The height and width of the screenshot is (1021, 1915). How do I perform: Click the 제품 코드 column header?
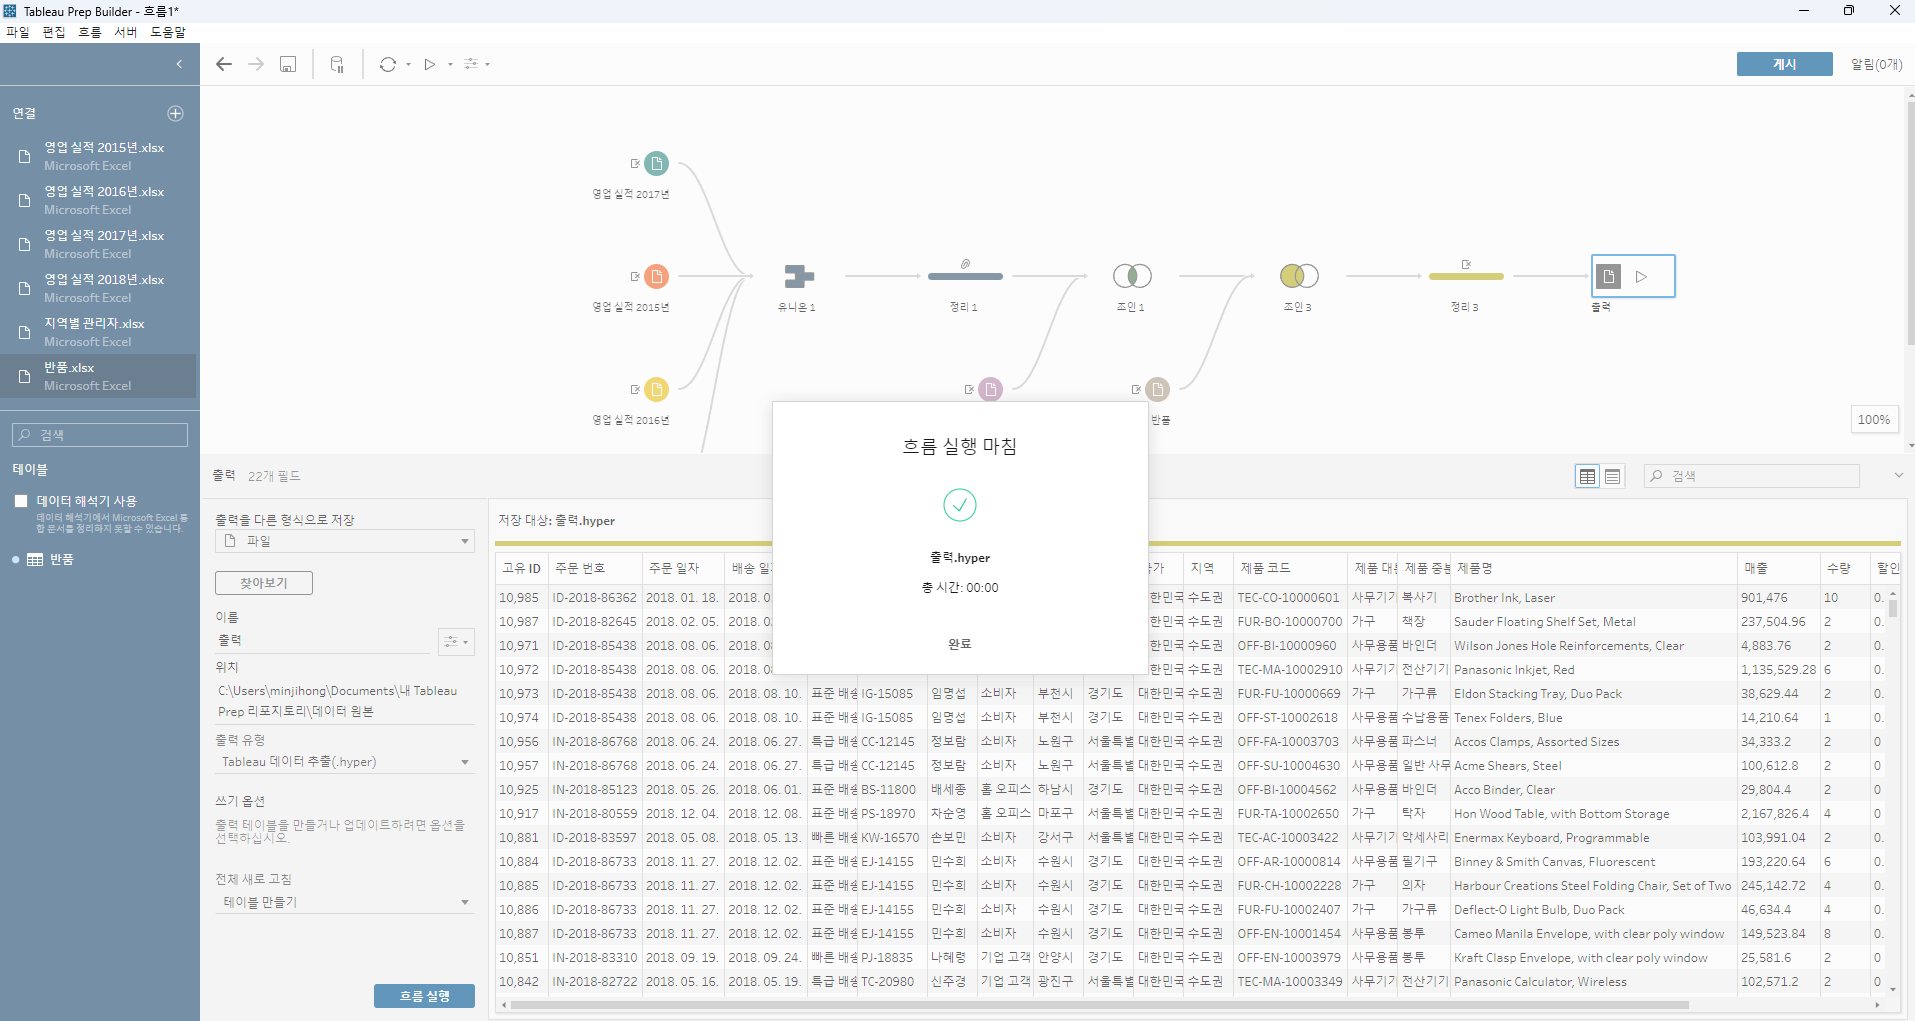(x=1290, y=568)
